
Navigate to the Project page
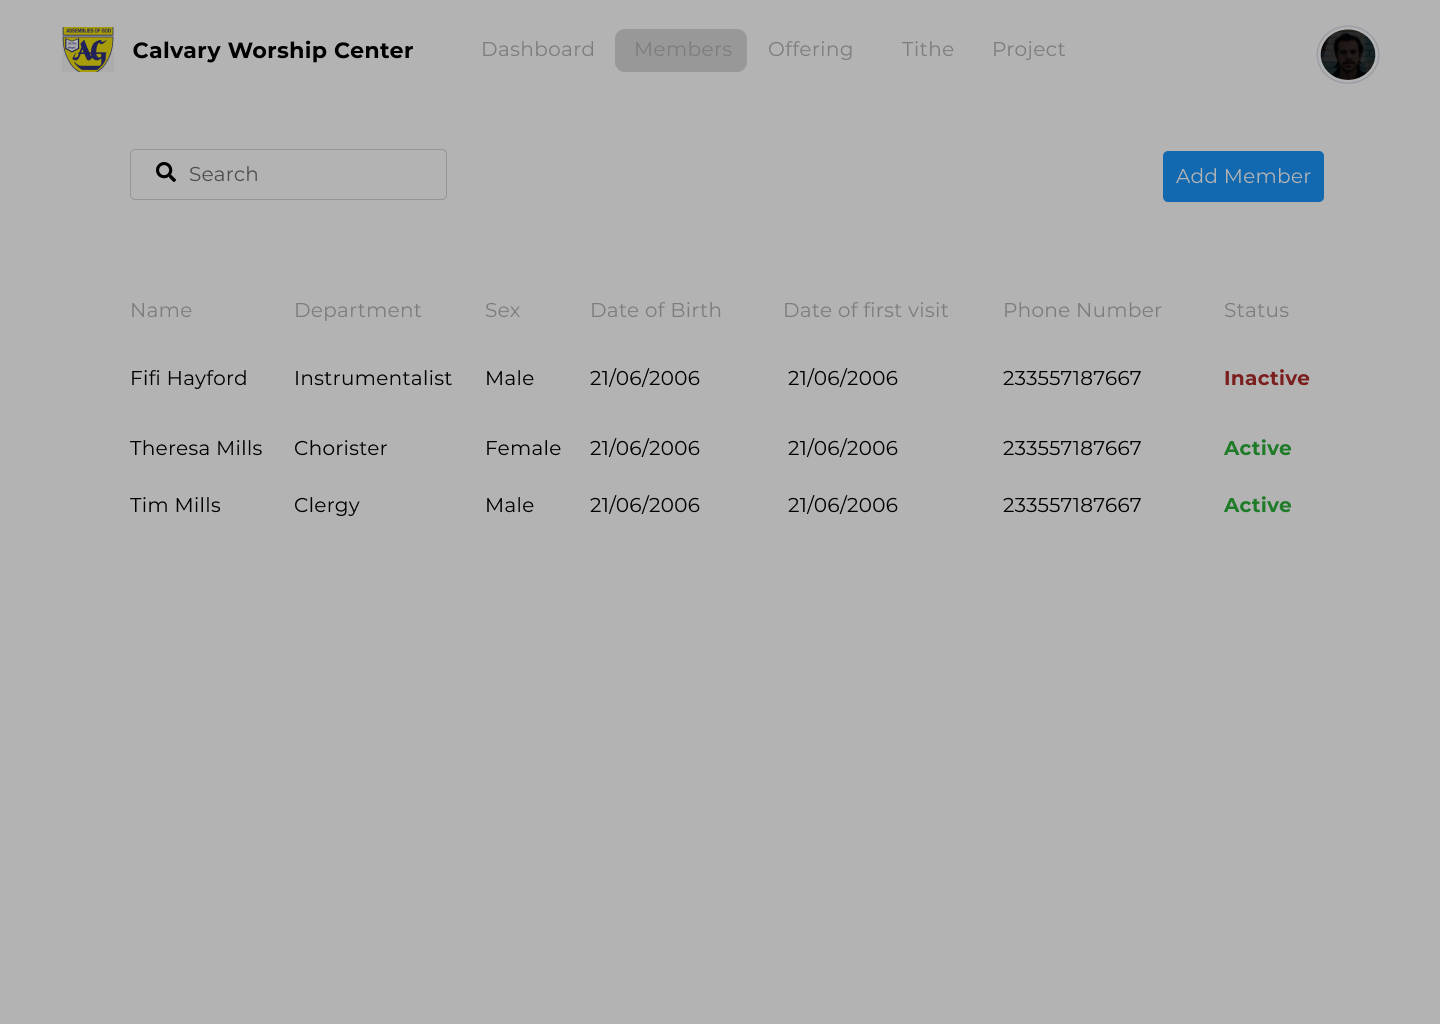pyautogui.click(x=1028, y=49)
